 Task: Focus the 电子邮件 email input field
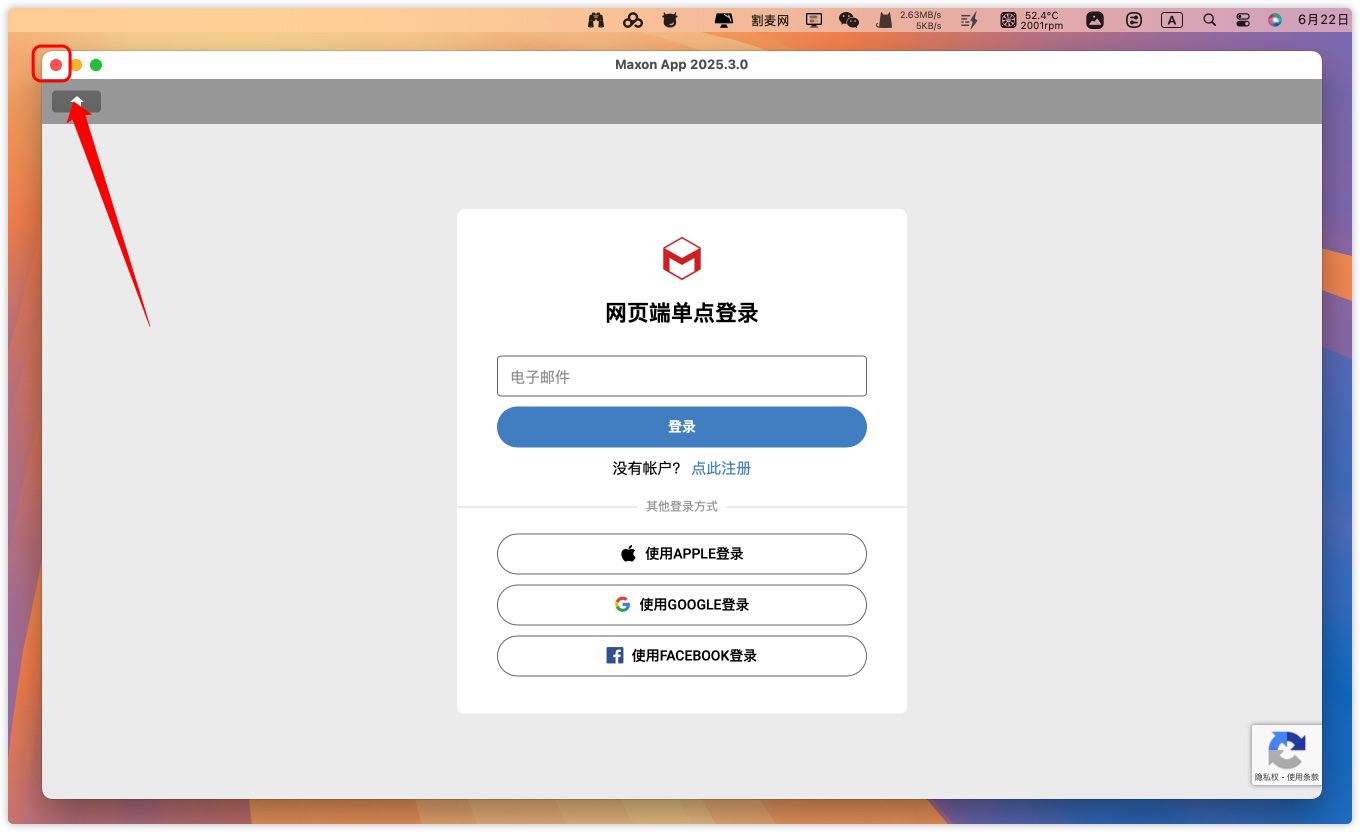(681, 377)
